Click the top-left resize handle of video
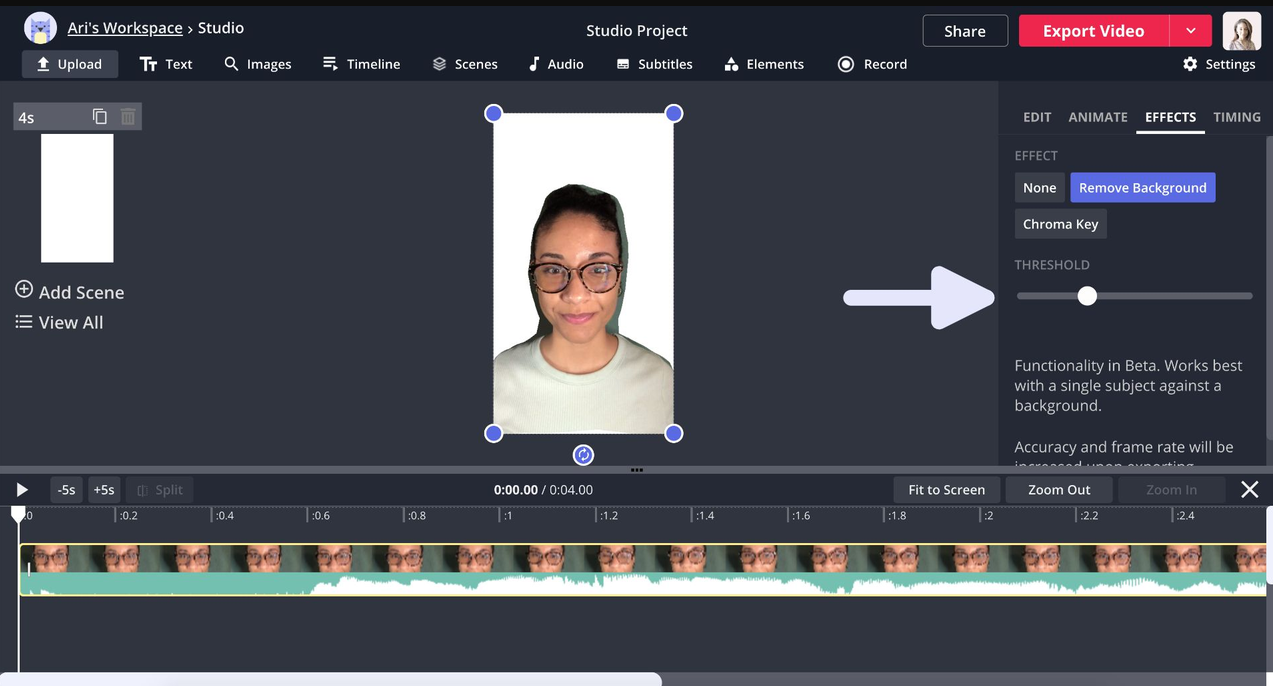This screenshot has width=1273, height=686. 493,113
